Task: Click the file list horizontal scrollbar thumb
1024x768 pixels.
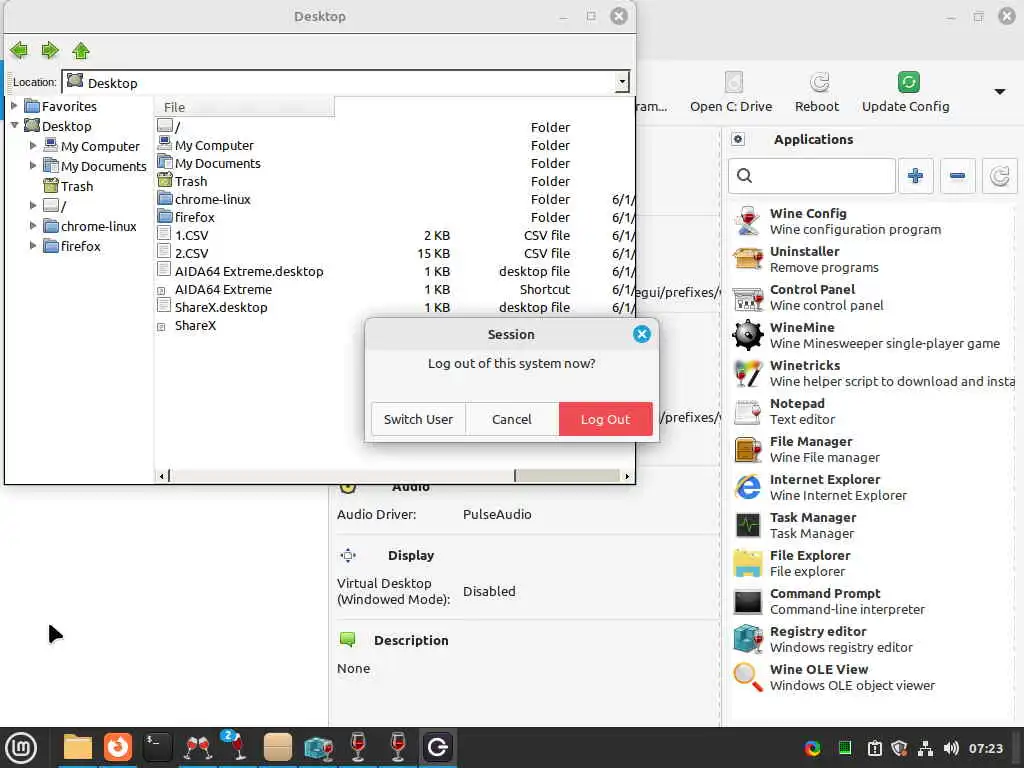Action: (567, 476)
